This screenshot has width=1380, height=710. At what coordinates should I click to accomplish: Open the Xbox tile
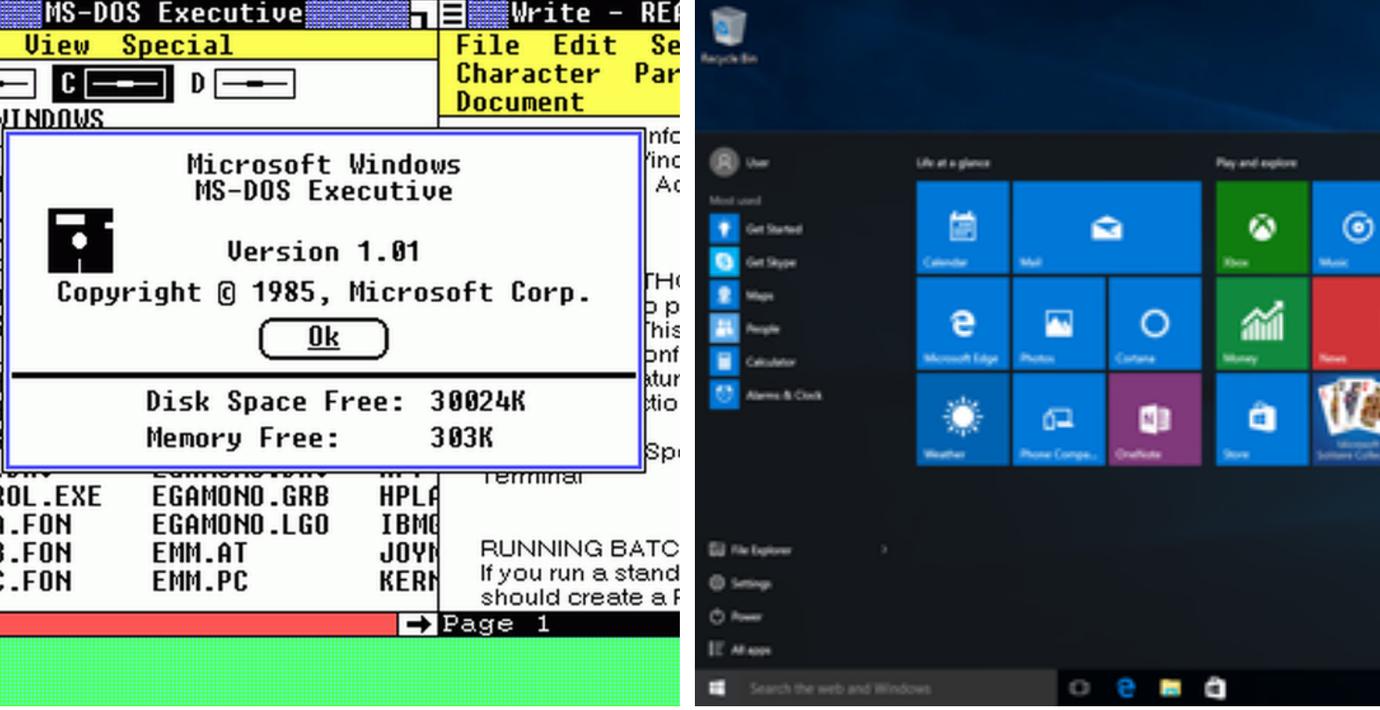coord(1262,227)
